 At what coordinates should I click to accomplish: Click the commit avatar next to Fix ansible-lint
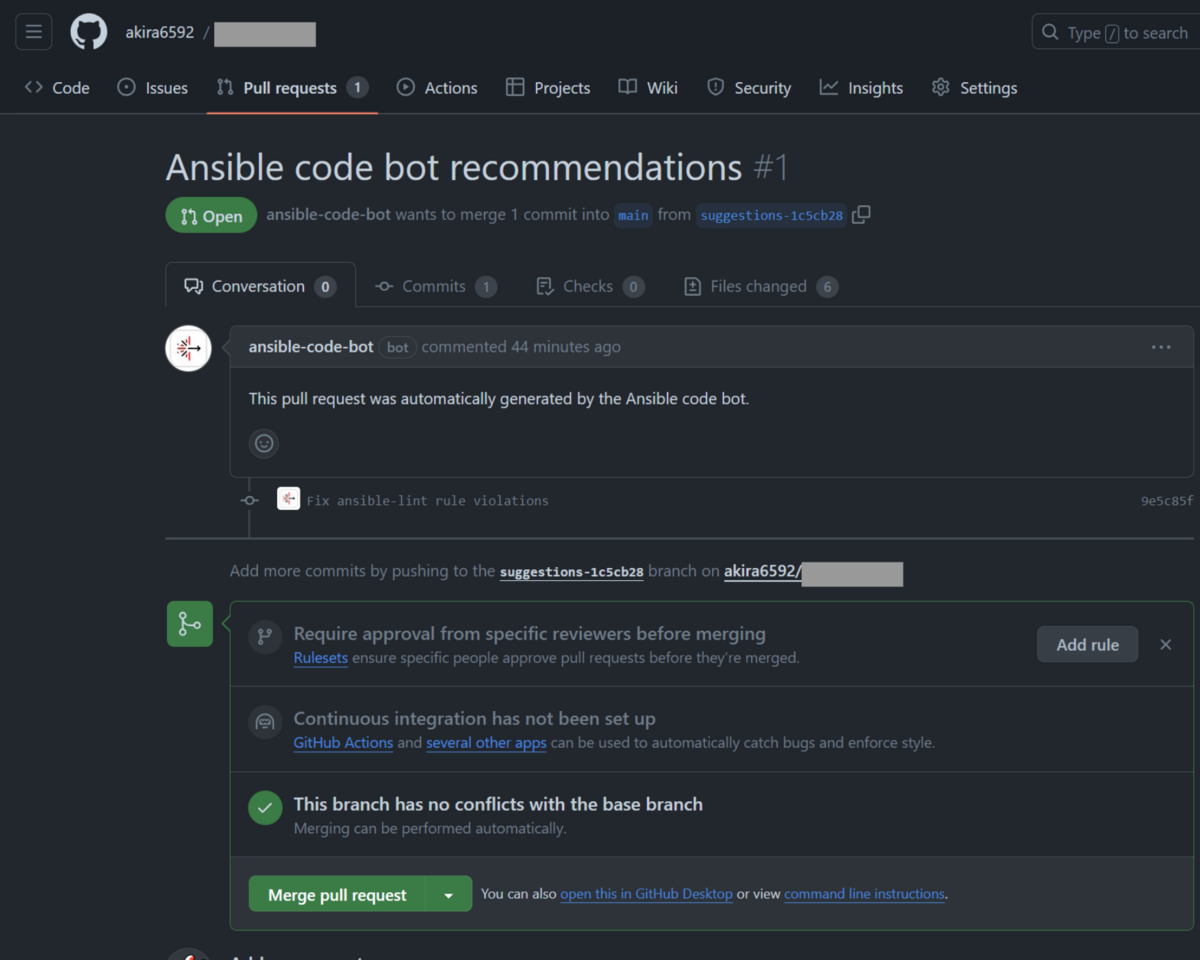click(288, 499)
